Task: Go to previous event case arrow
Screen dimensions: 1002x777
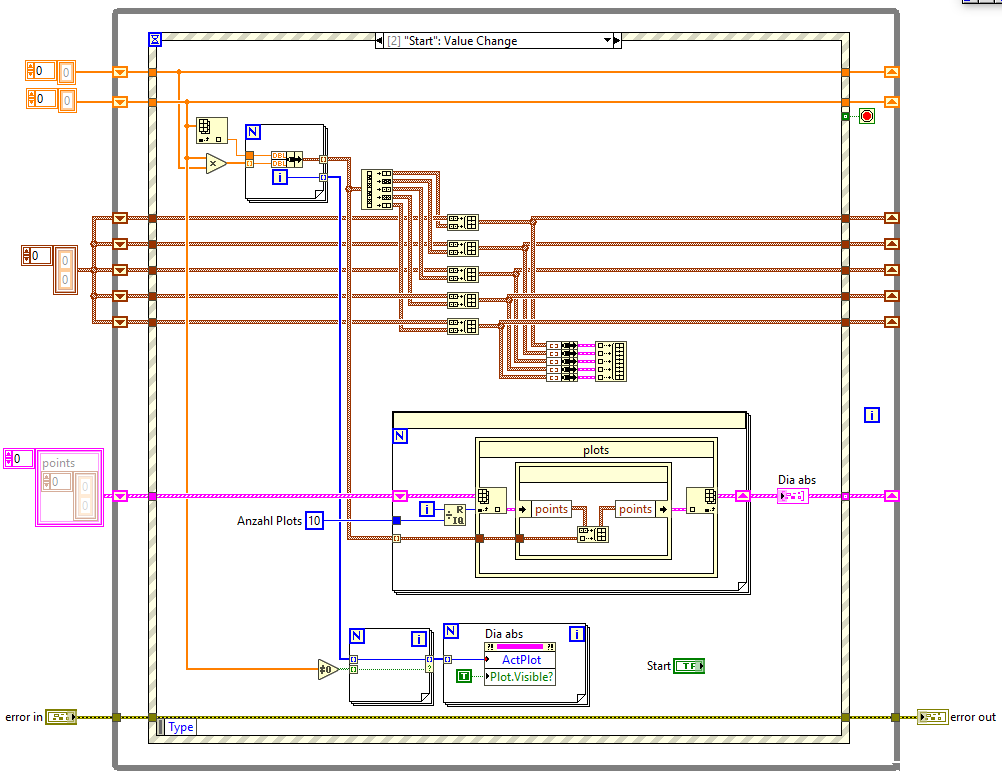Action: click(380, 40)
